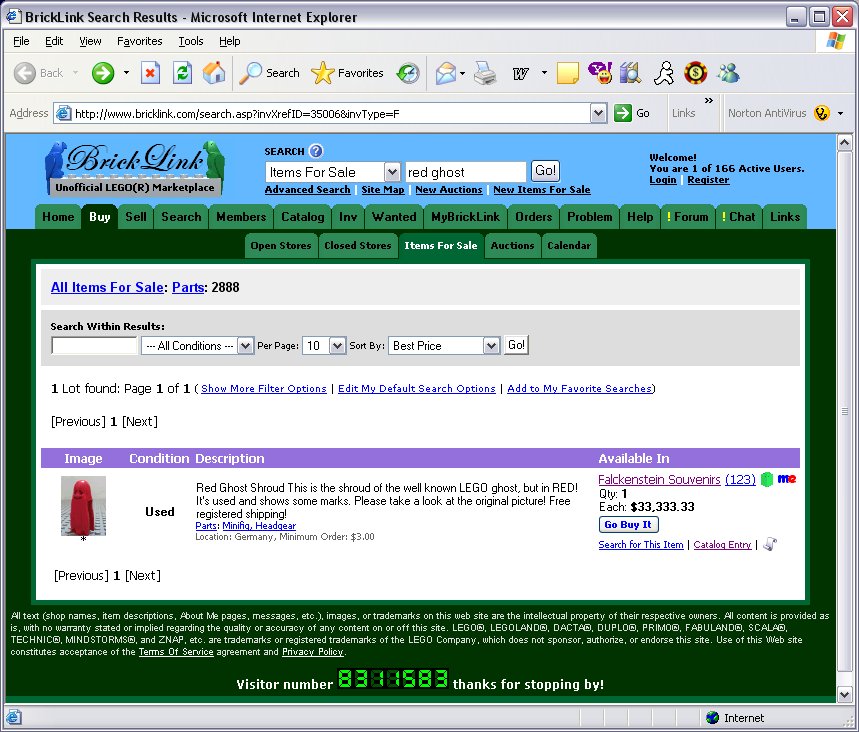Expand the Back button history dropdown arrow

tap(76, 73)
